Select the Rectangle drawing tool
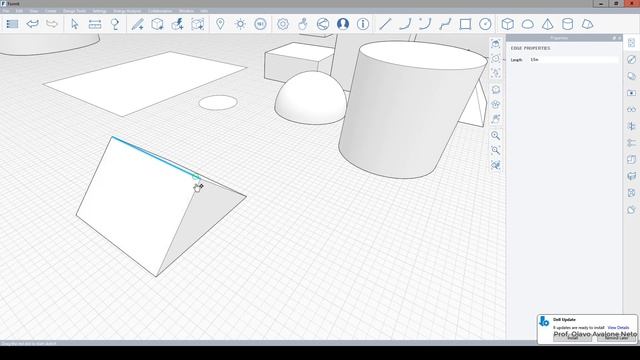This screenshot has width=640, height=360. [x=465, y=24]
